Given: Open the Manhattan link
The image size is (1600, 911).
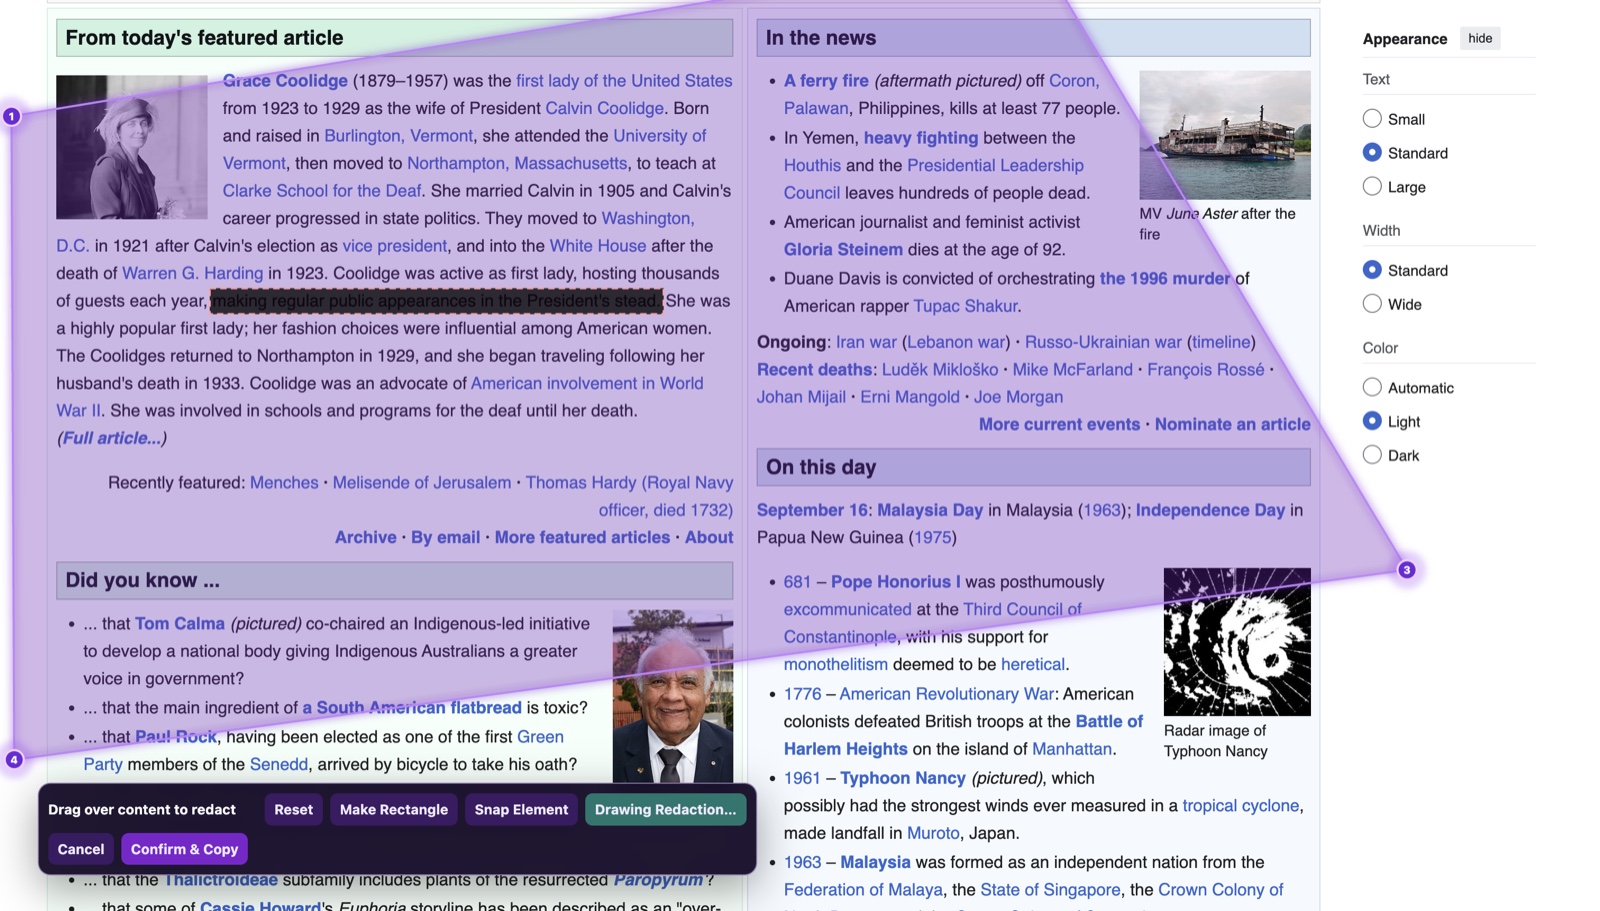Looking at the screenshot, I should [x=1072, y=749].
